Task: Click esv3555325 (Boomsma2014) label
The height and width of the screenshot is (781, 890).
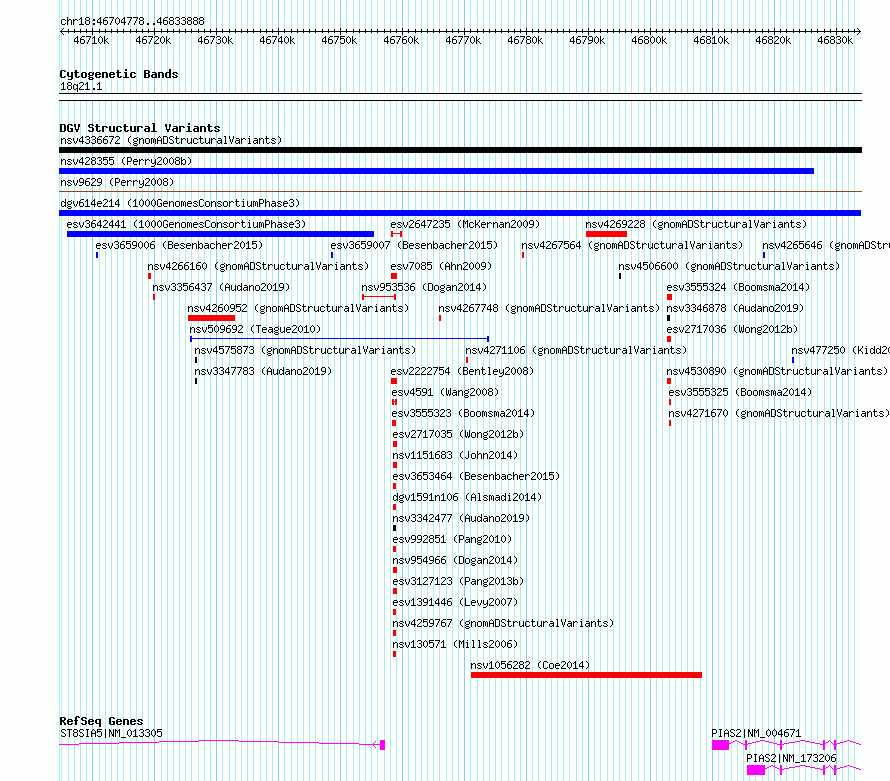Action: (740, 392)
